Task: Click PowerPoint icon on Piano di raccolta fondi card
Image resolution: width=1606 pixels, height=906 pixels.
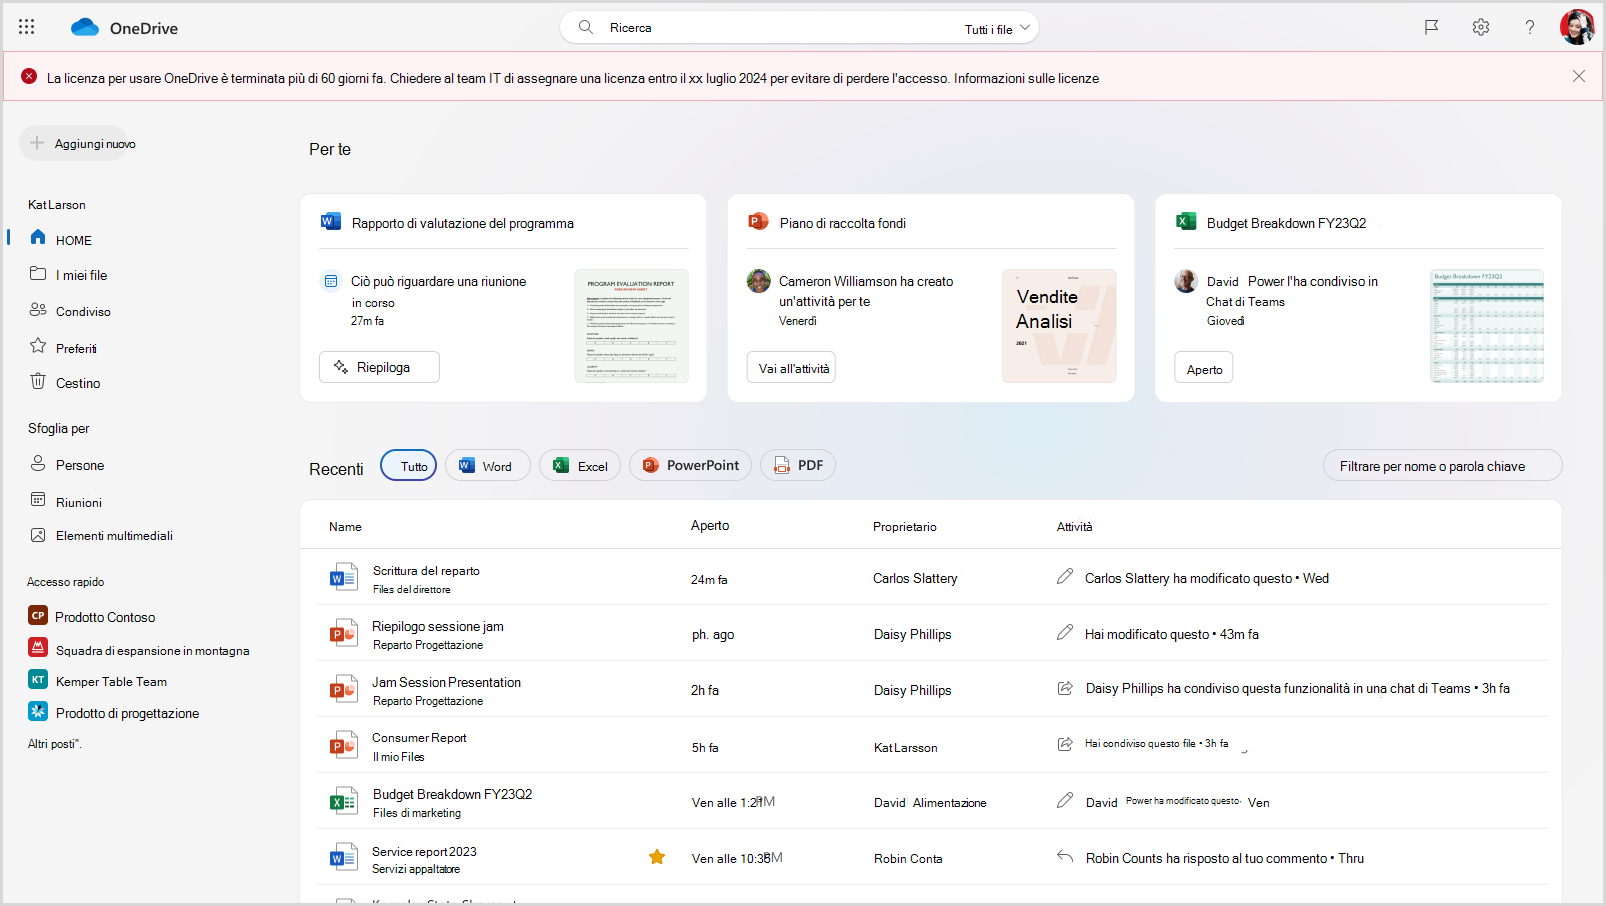Action: [758, 222]
